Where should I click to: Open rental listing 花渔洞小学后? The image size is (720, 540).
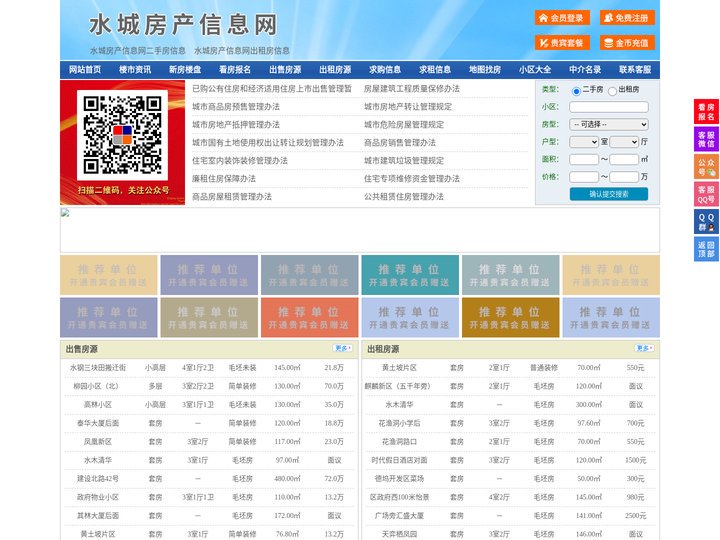(x=399, y=423)
